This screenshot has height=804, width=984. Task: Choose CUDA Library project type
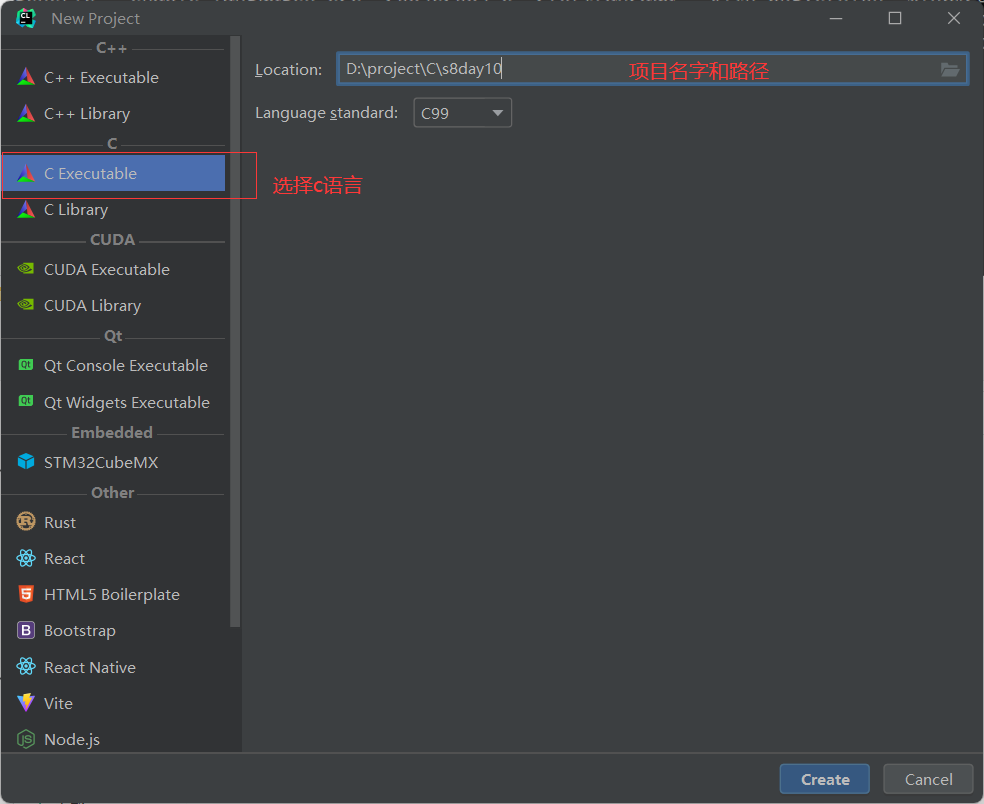113,305
